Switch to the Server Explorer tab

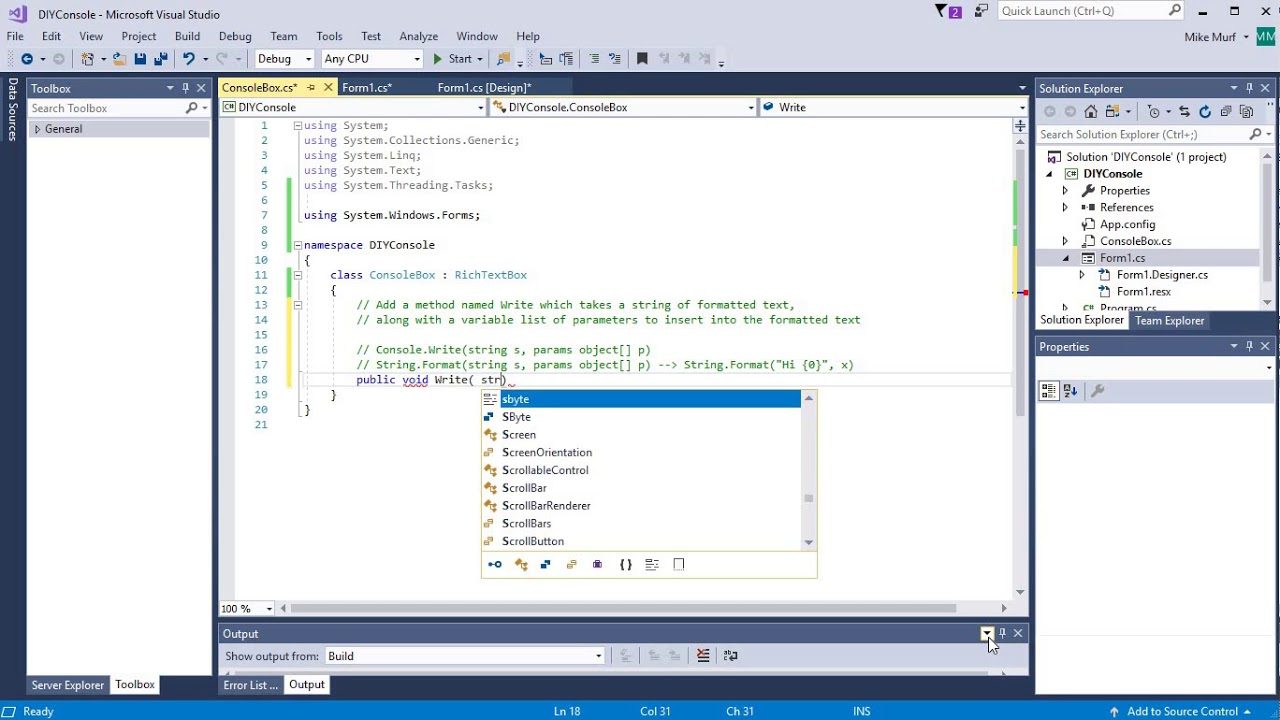[x=68, y=685]
